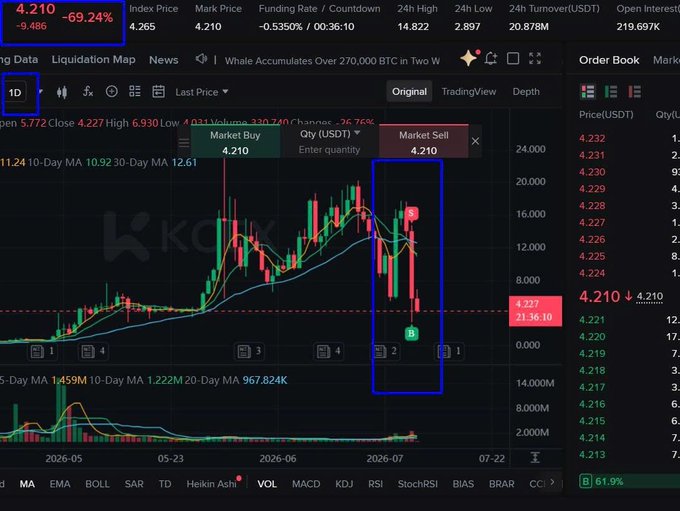Click the add/compare plus circle icon
The image size is (680, 511).
click(111, 92)
